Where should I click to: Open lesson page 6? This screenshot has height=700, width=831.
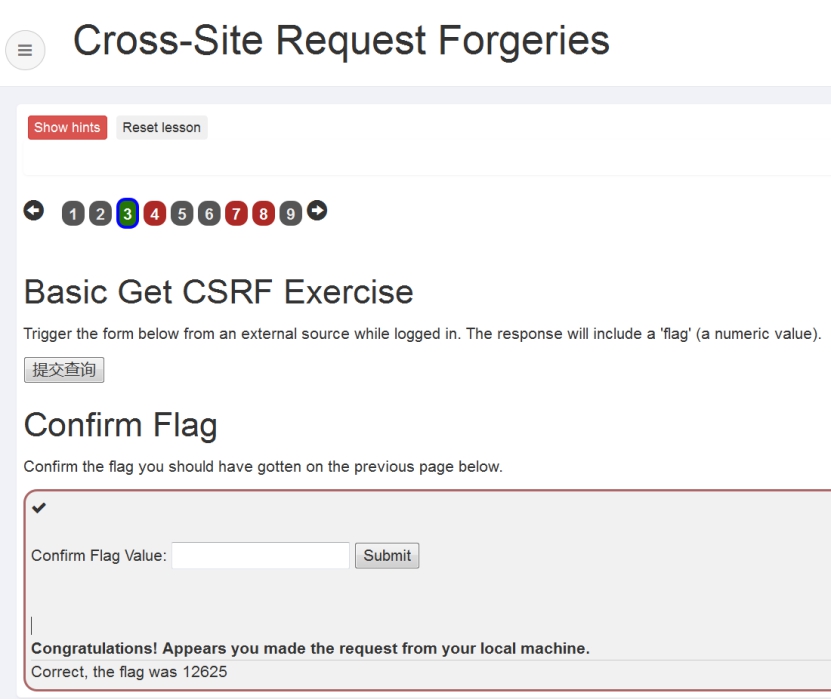coord(209,214)
